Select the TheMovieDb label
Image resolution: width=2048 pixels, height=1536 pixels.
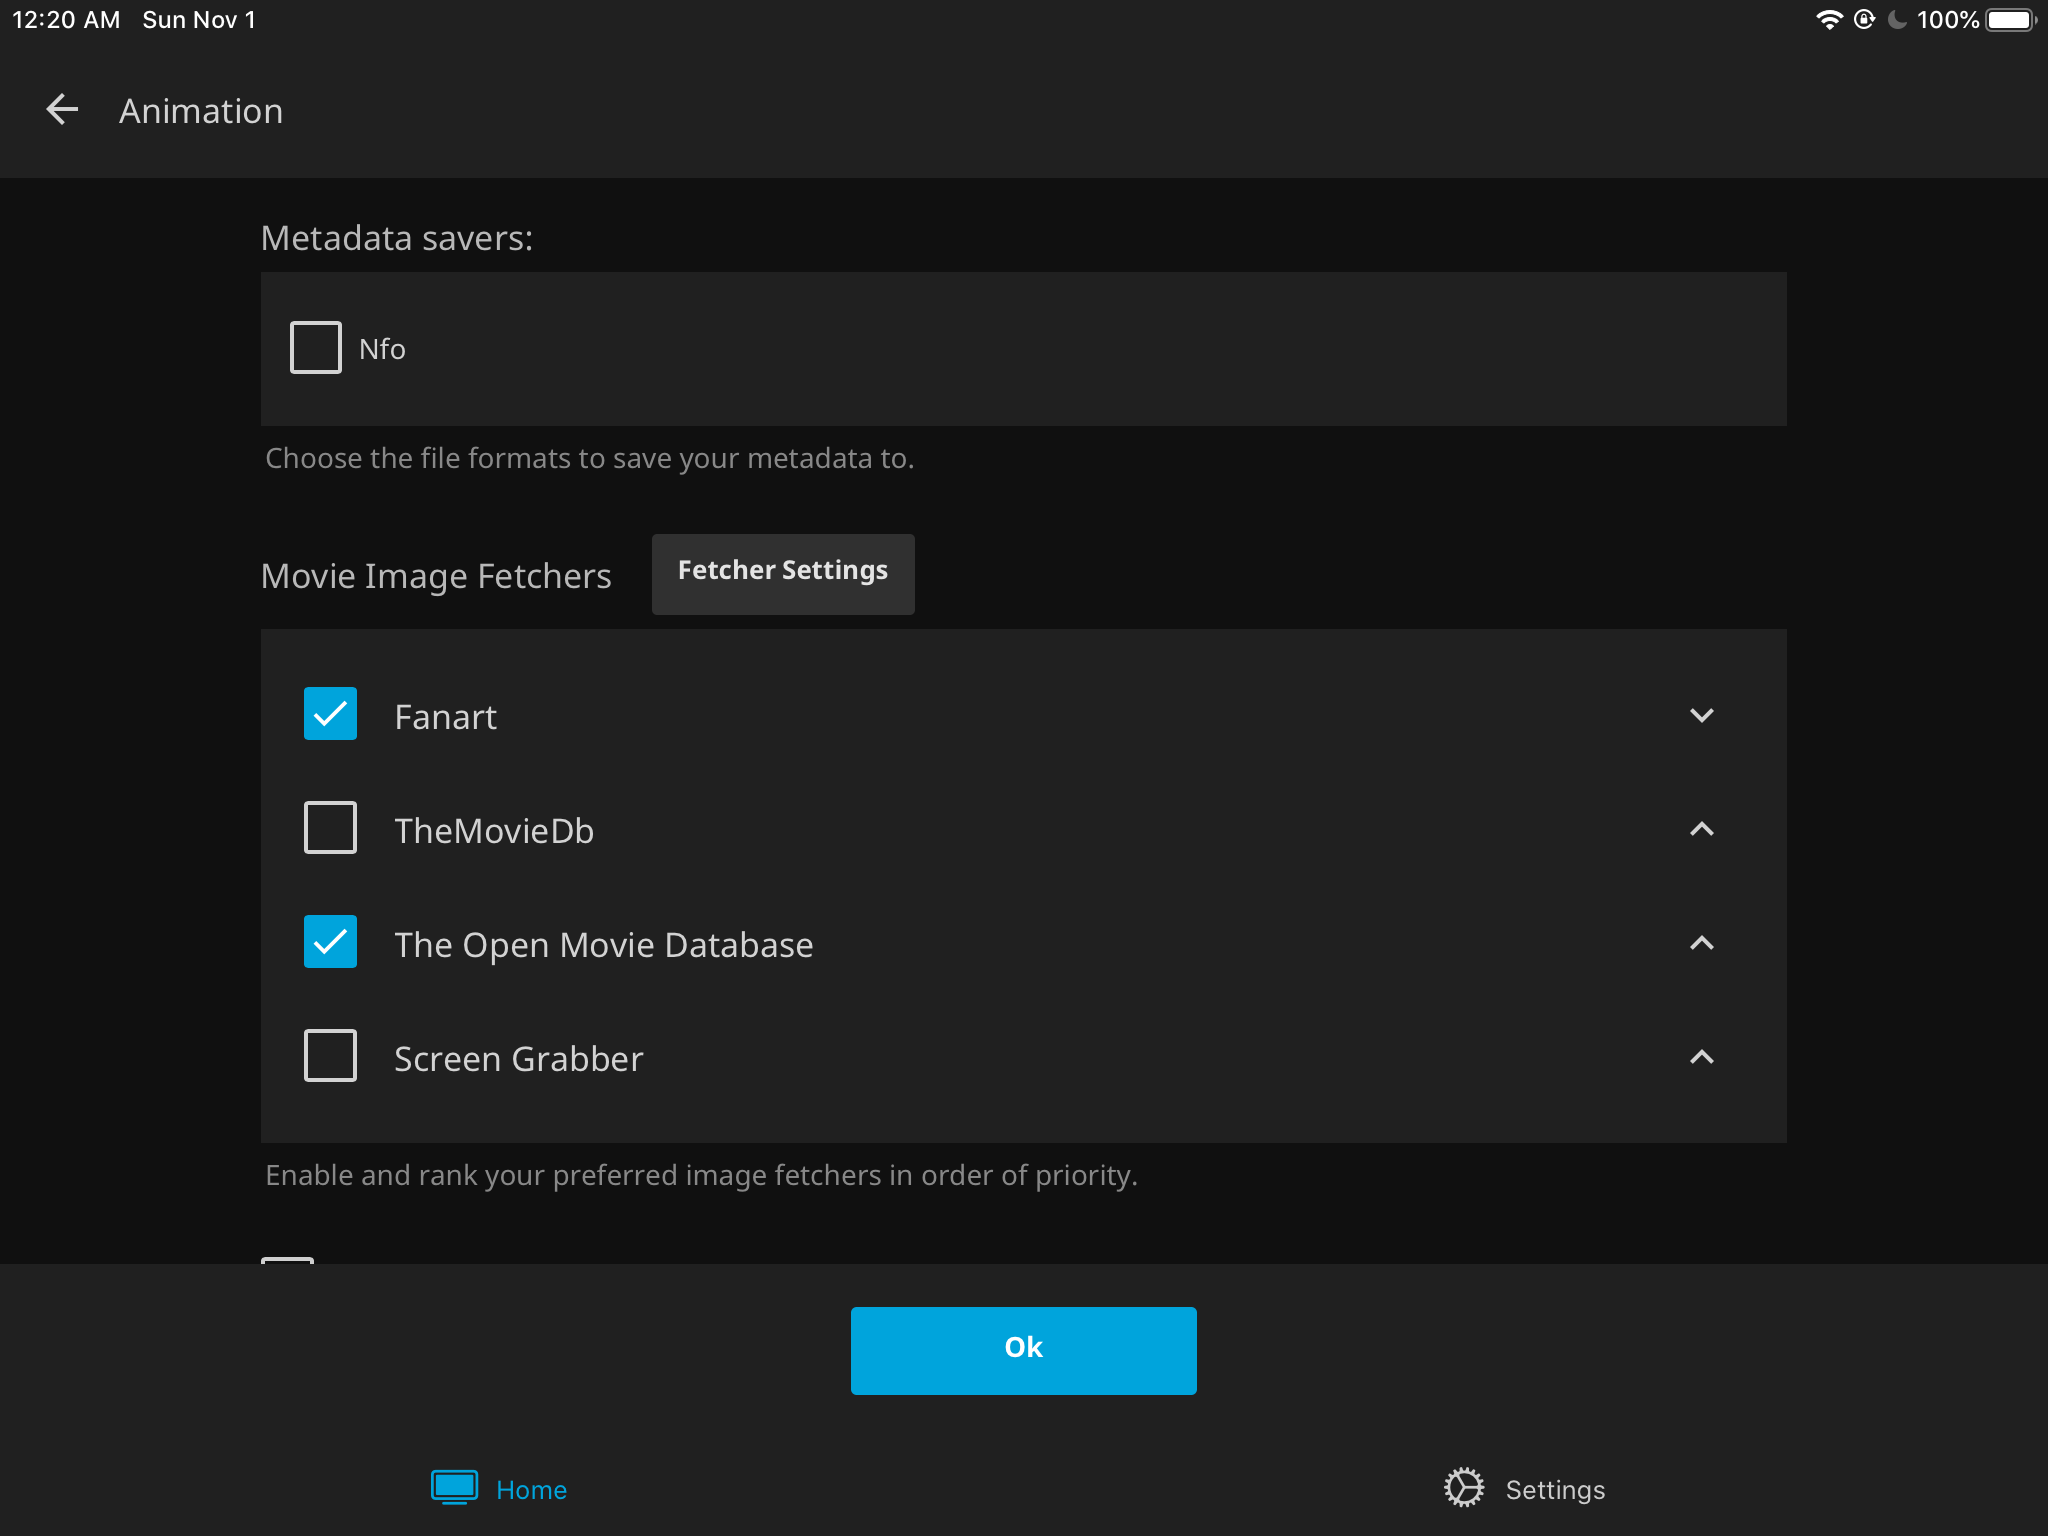click(494, 831)
